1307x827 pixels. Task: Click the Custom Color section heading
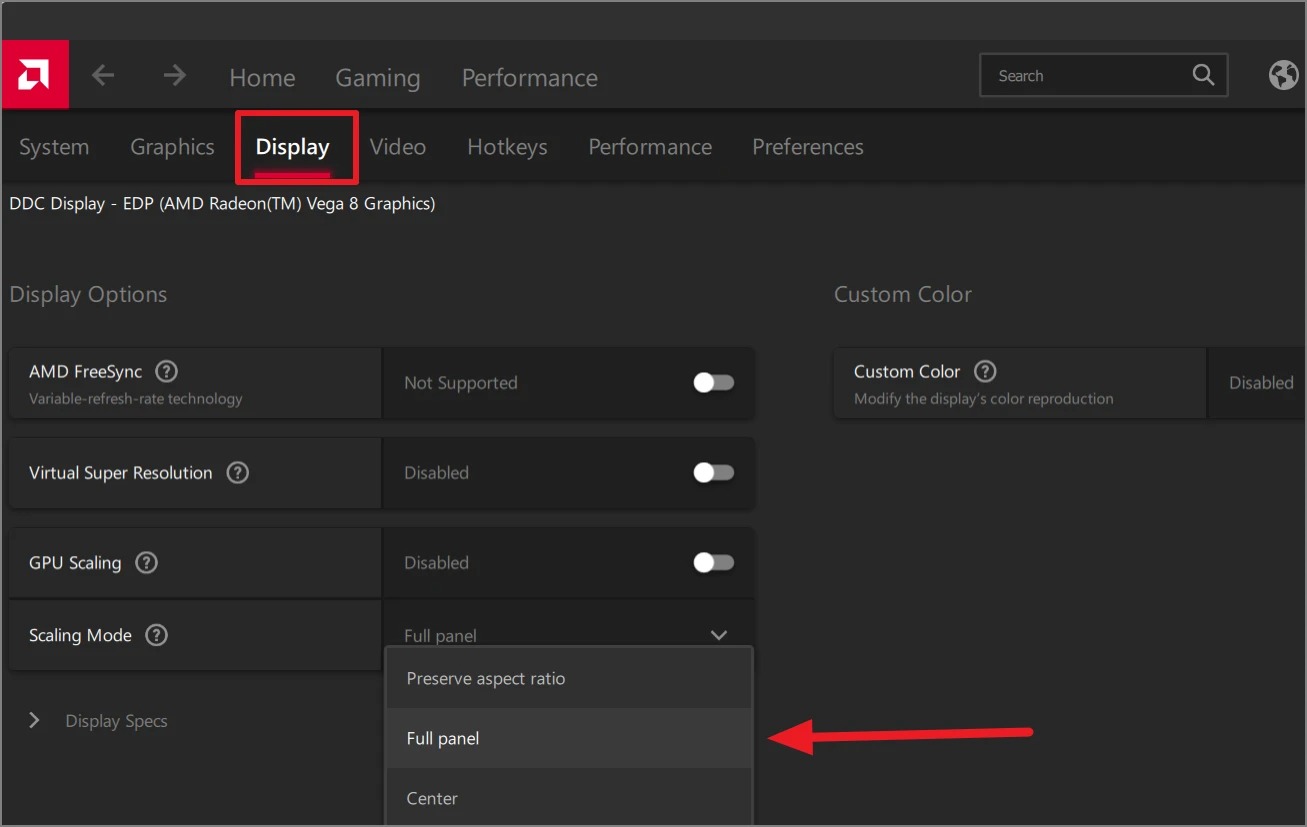(x=903, y=294)
